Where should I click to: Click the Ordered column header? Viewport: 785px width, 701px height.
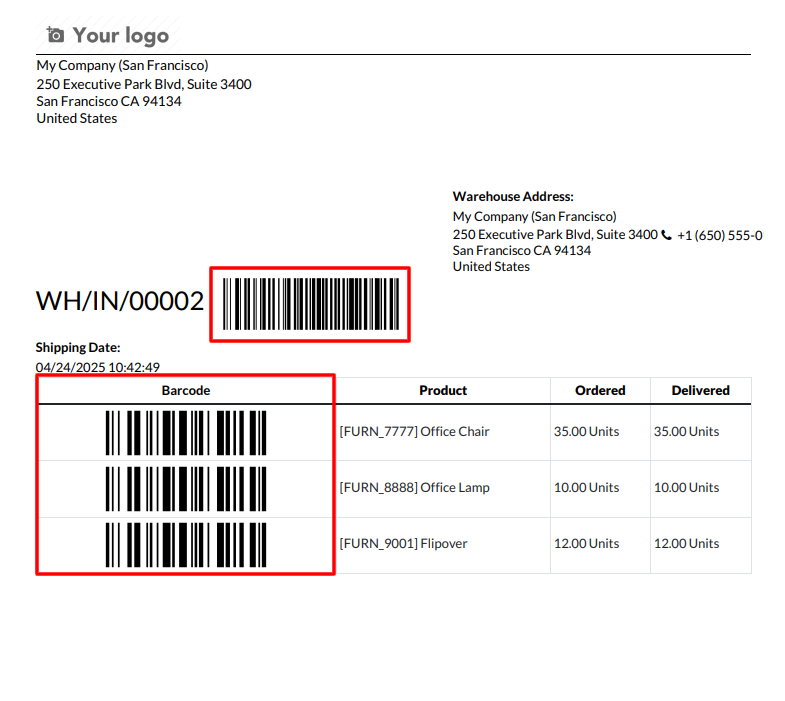(x=600, y=391)
